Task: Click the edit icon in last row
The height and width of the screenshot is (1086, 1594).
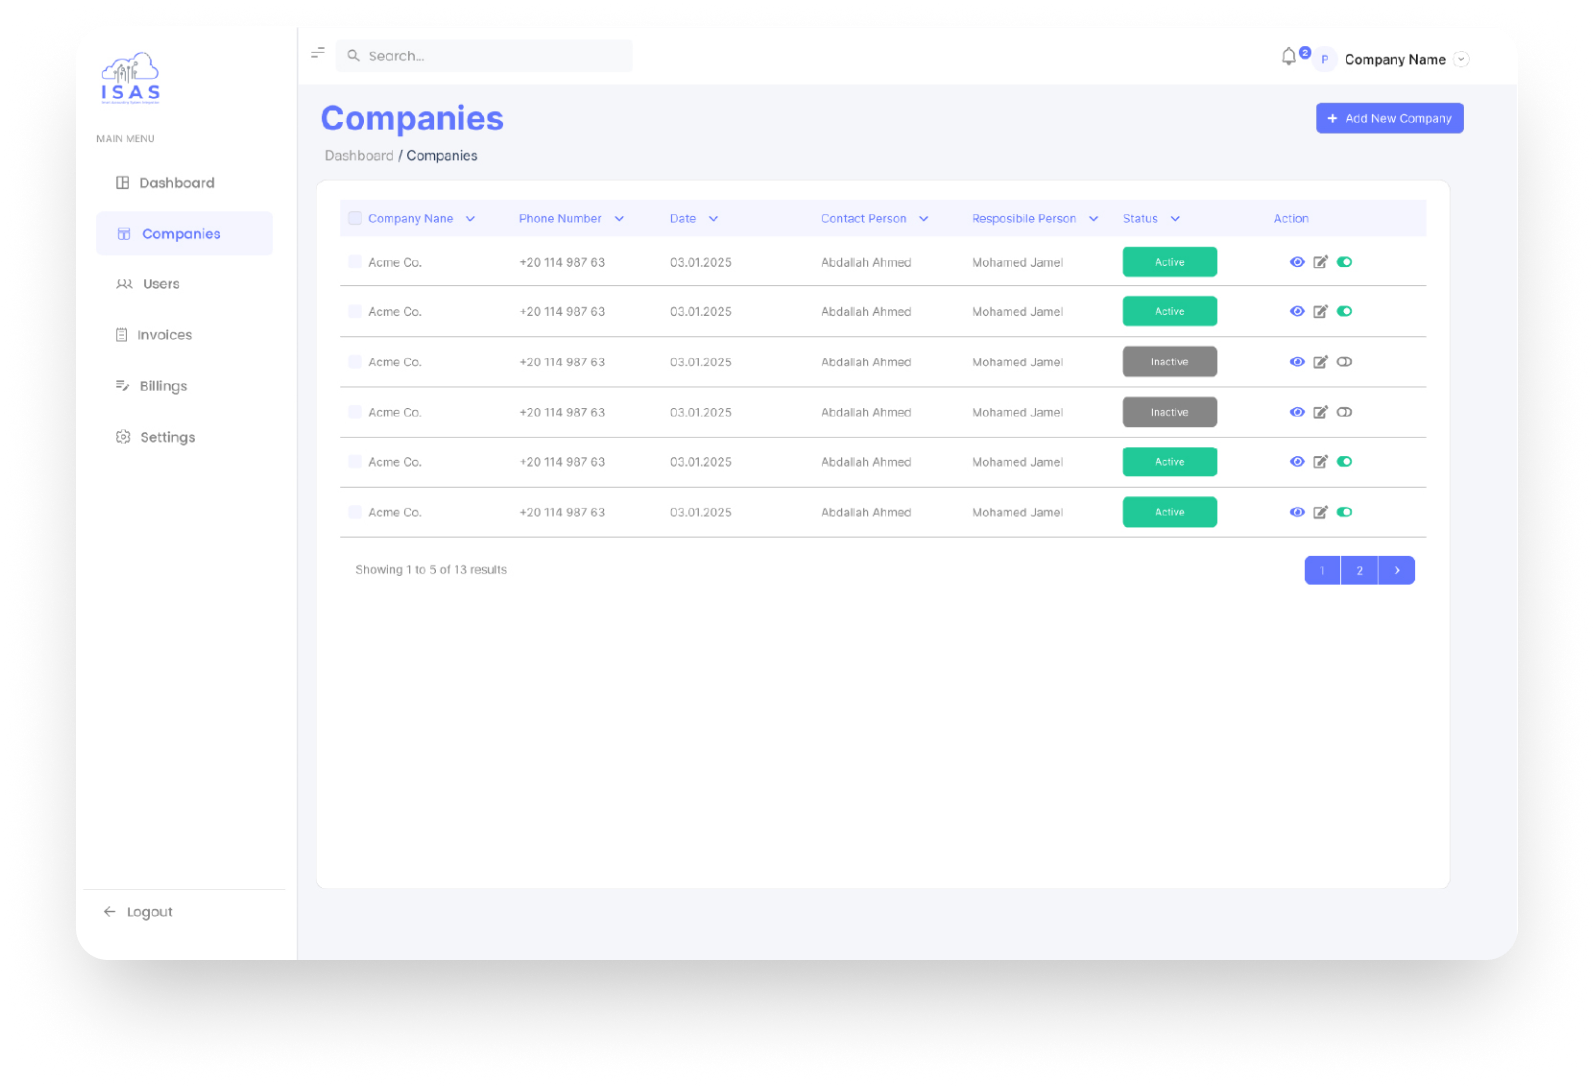Action: click(x=1320, y=512)
